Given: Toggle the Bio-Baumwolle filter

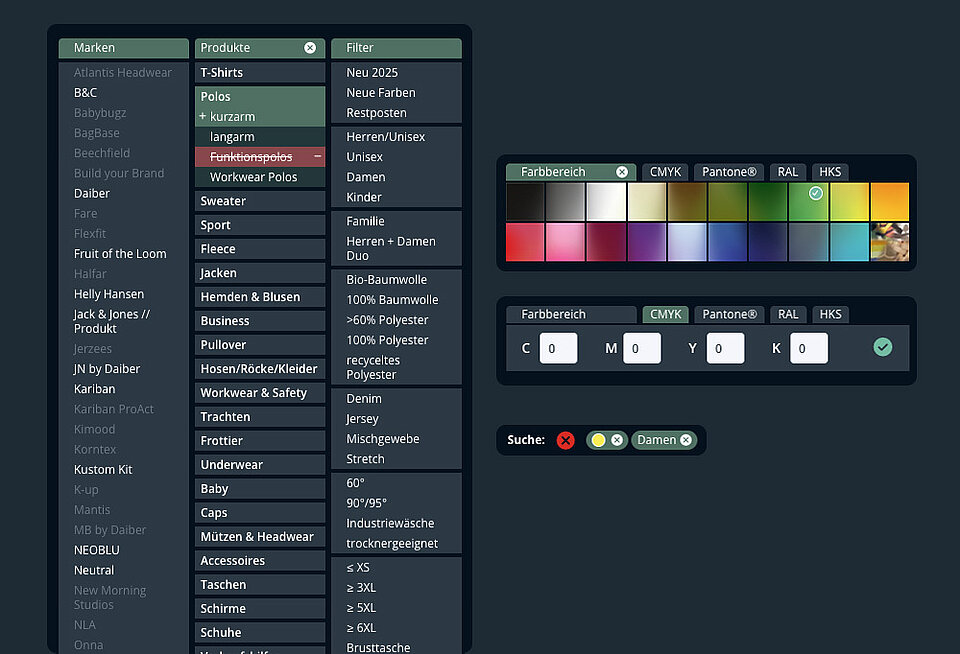Looking at the screenshot, I should pos(386,280).
